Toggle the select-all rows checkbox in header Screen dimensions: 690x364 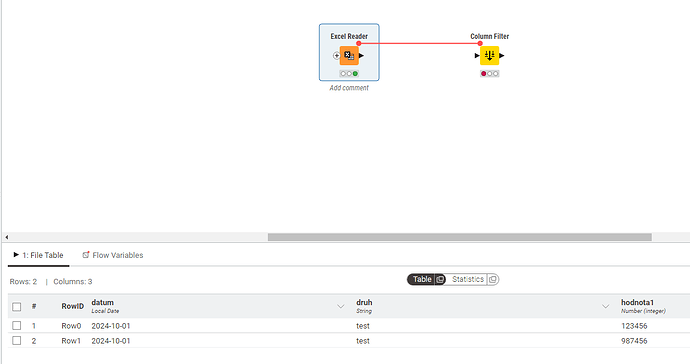click(x=17, y=306)
